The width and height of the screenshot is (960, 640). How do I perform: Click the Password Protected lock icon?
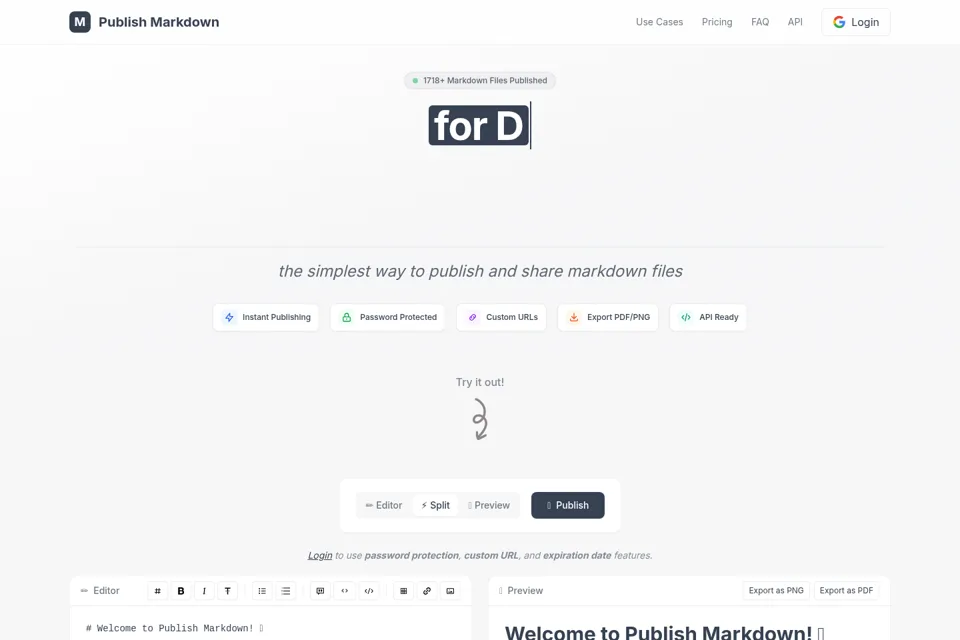click(x=347, y=317)
